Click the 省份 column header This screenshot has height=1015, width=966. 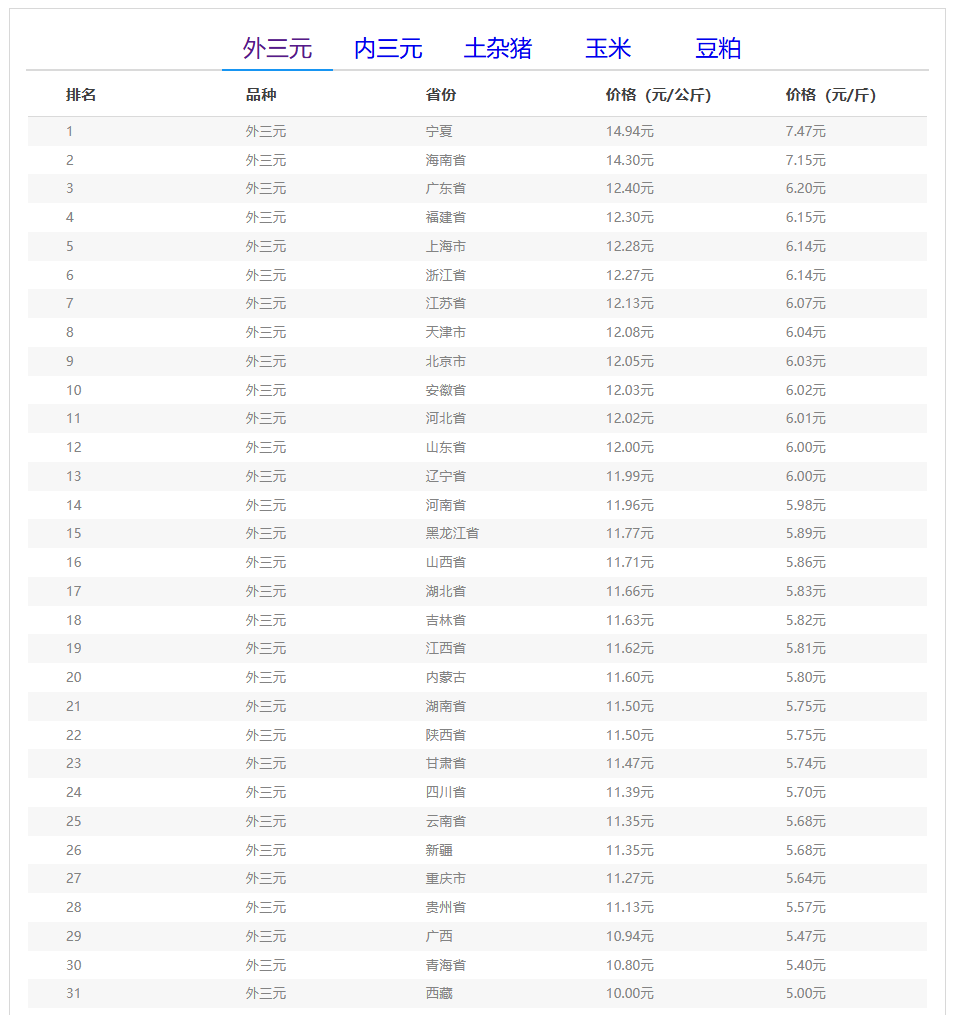point(441,95)
